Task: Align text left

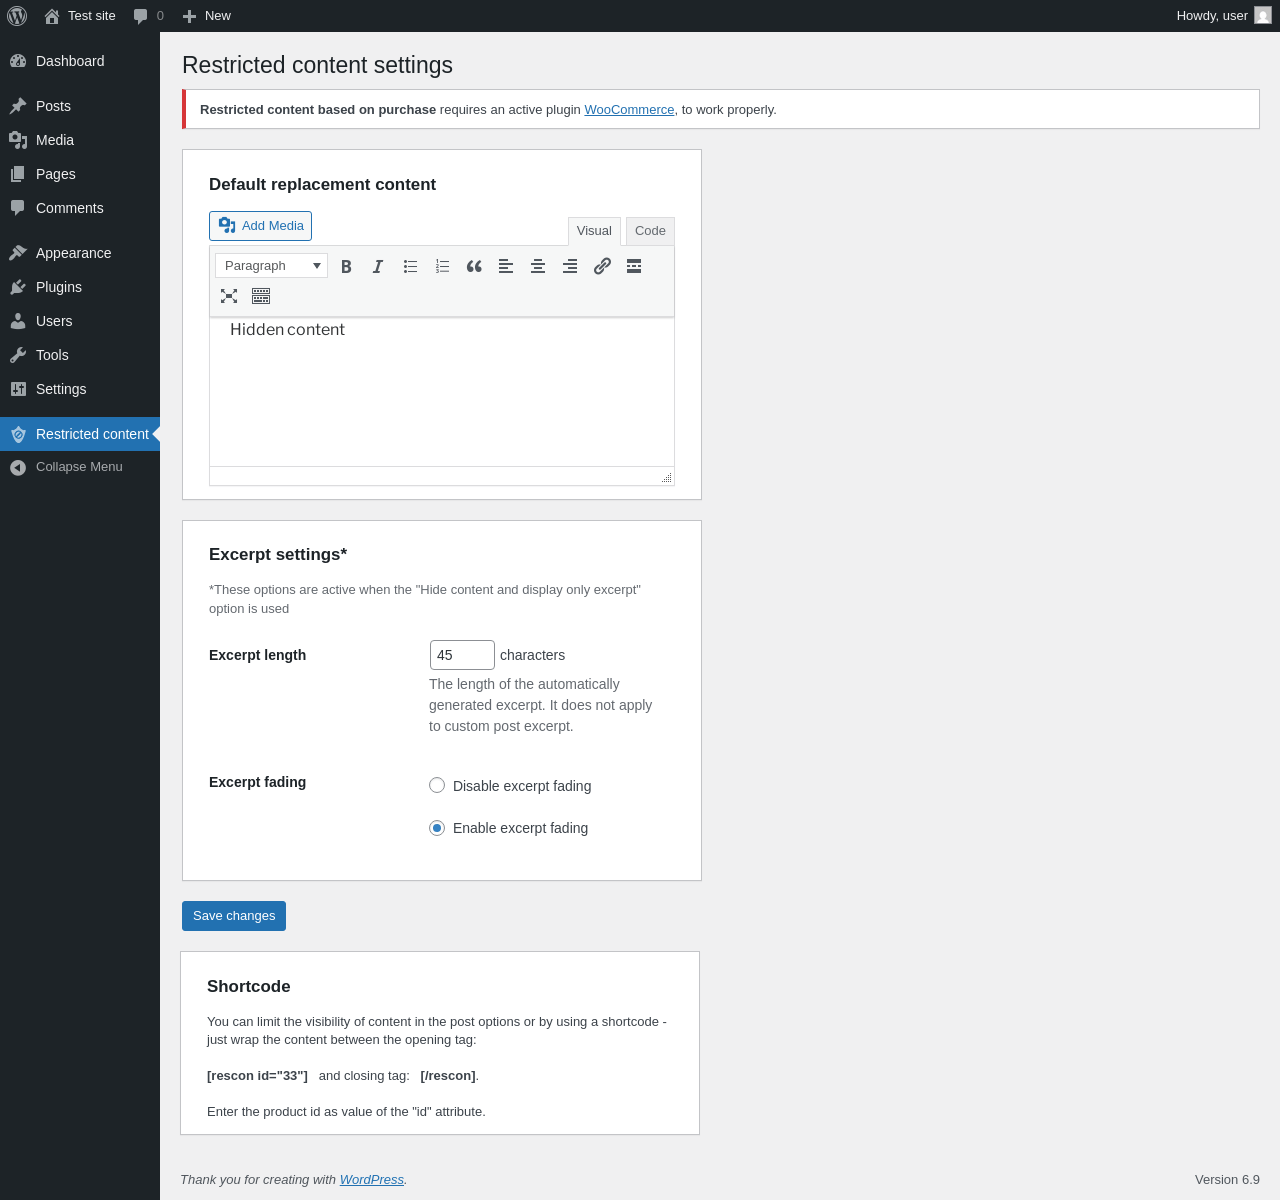Action: 506,266
